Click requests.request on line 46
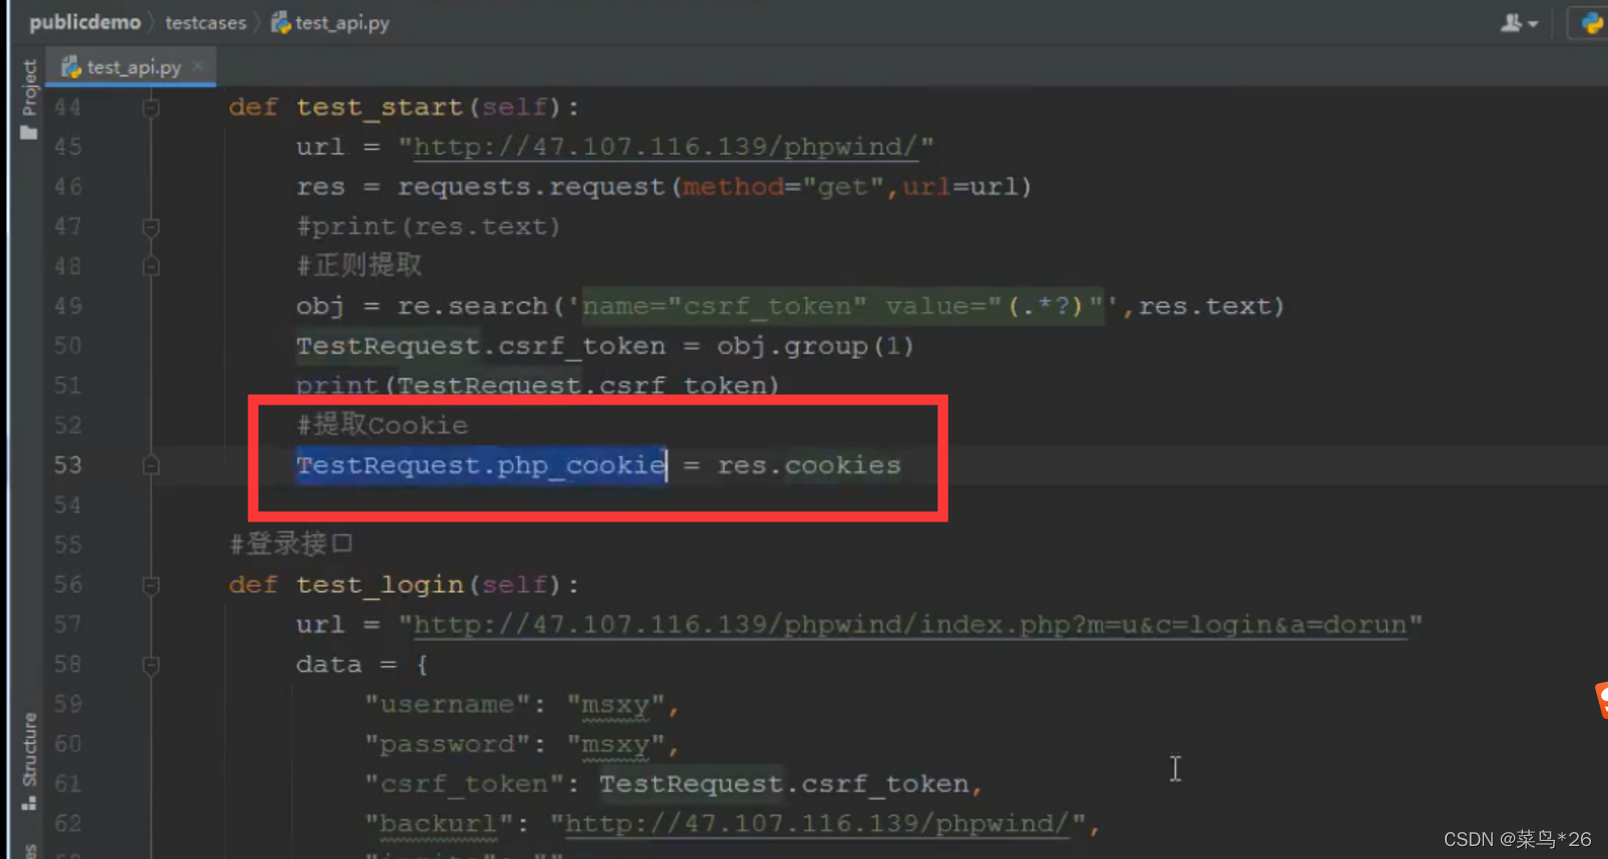This screenshot has height=859, width=1608. (531, 187)
